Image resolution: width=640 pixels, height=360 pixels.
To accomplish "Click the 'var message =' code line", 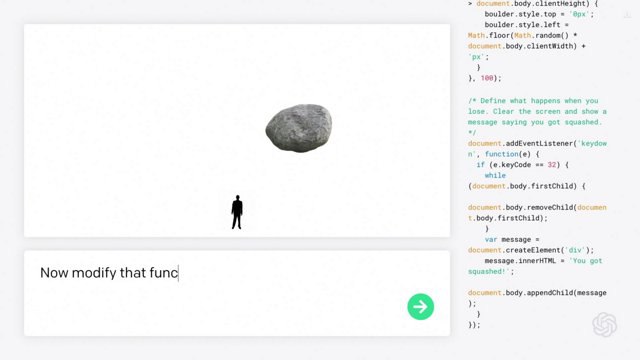I will (512, 240).
